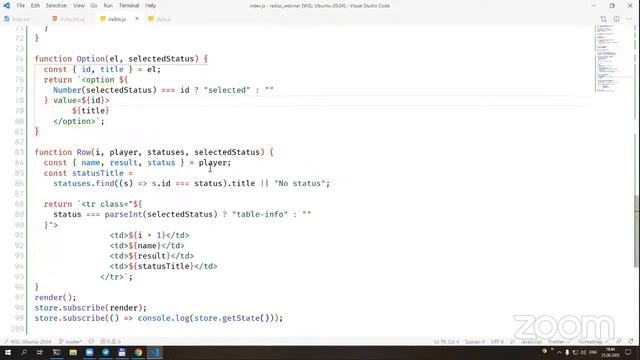Click the Ln, Col cursor position indicator
Image resolution: width=640 pixels, height=360 pixels.
pyautogui.click(x=447, y=342)
